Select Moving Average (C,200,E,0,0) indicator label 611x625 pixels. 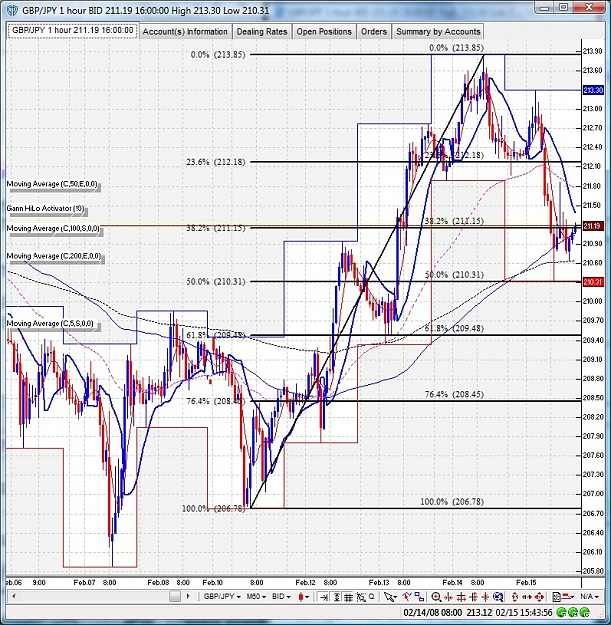54,256
